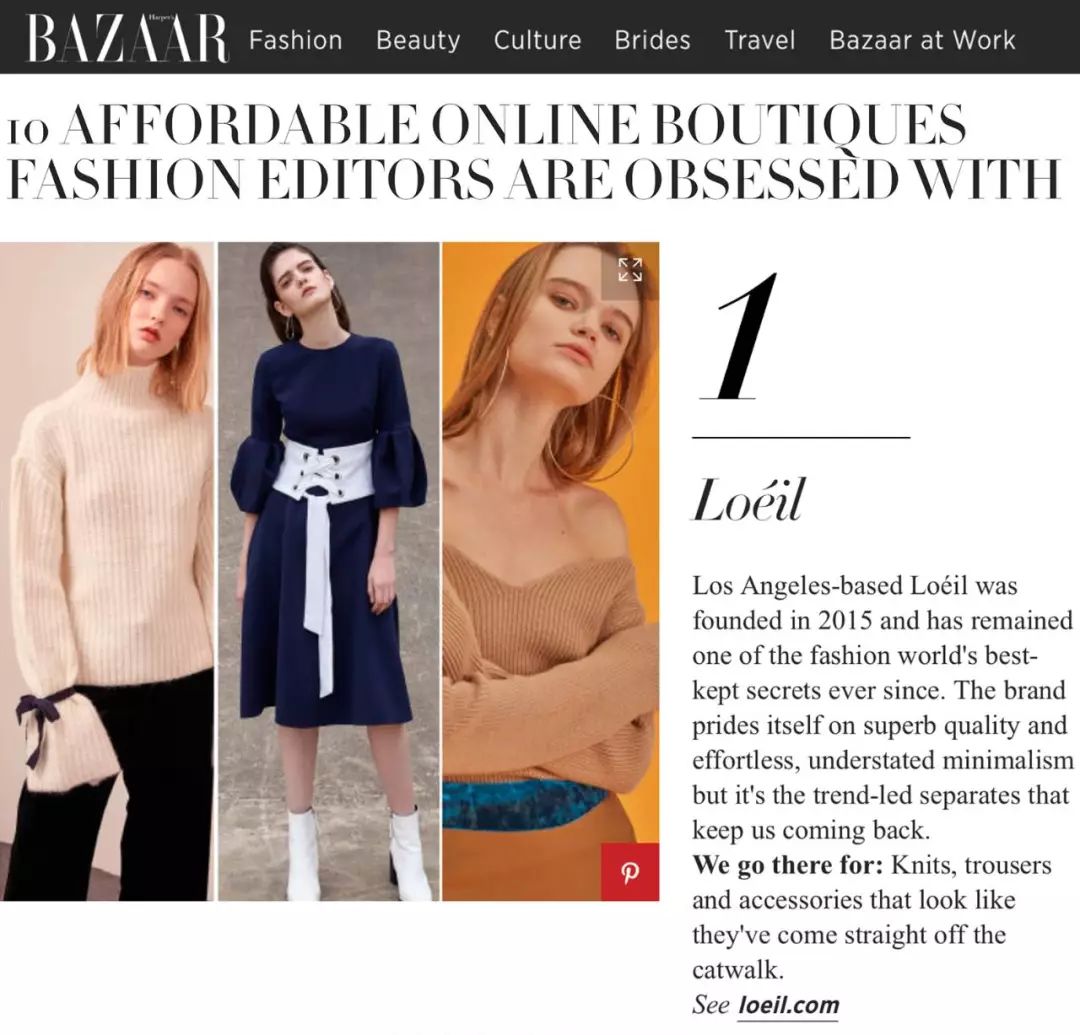Click the Harper's Bazaar logo
This screenshot has height=1035, width=1080.
(x=127, y=38)
